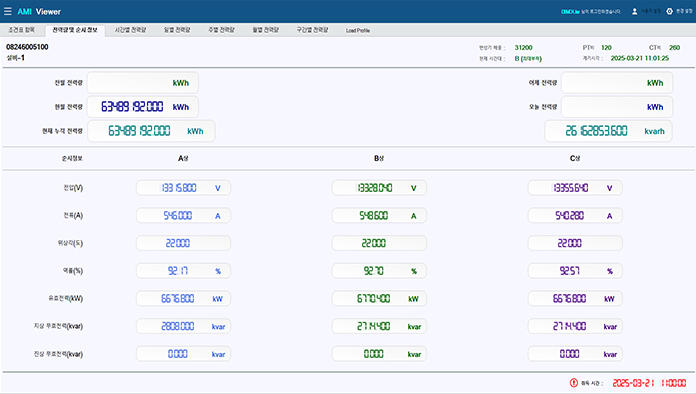Select the B-phase current value 548.600 field
Viewport: 696px width, 394px height.
point(379,216)
